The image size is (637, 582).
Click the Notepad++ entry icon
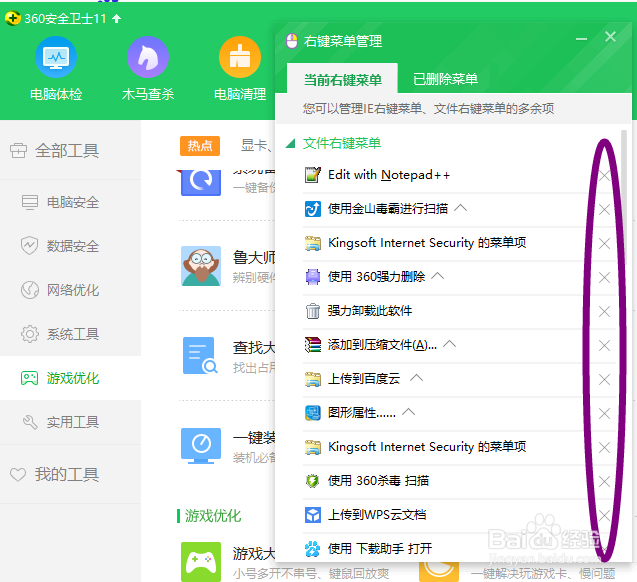click(312, 175)
